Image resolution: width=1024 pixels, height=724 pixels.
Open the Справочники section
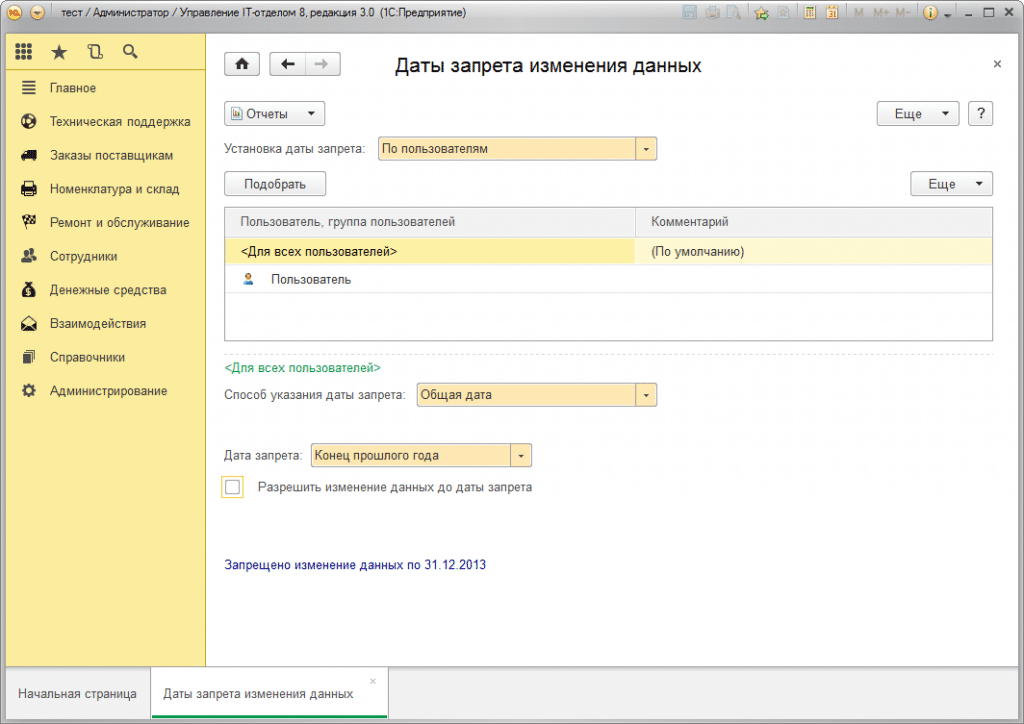click(88, 357)
